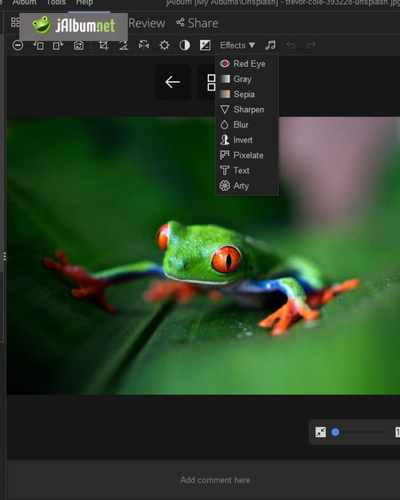Image resolution: width=400 pixels, height=500 pixels.
Task: Select Blur in the effects list
Action: tap(247, 125)
